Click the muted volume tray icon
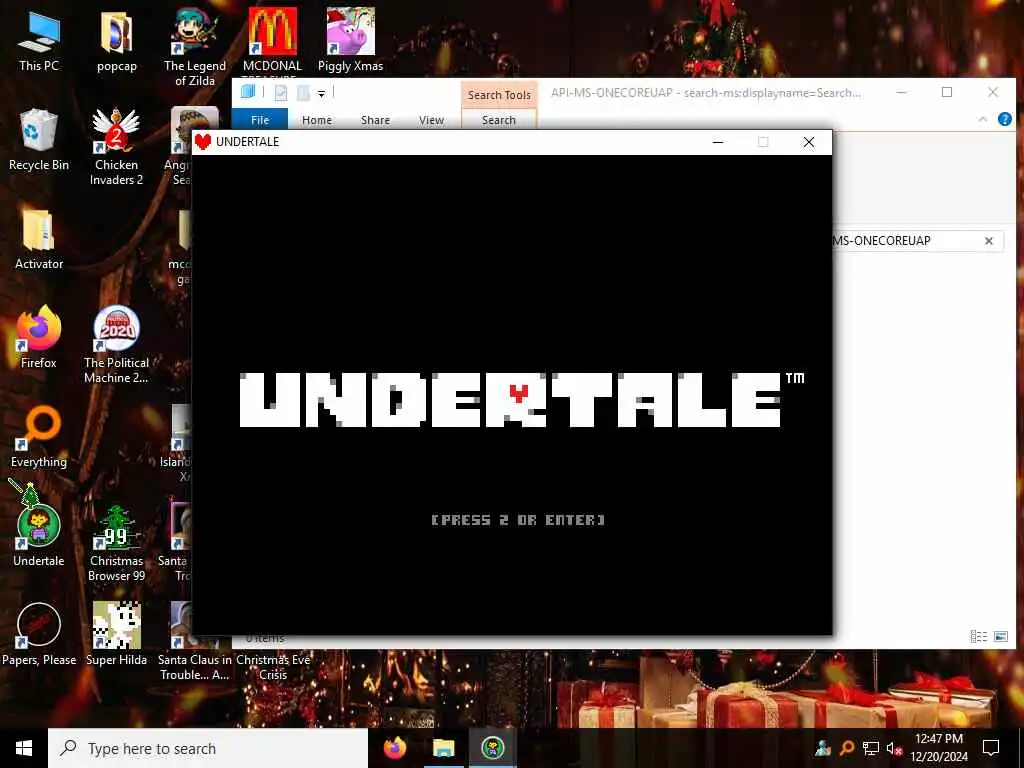Image resolution: width=1024 pixels, height=768 pixels. click(x=894, y=748)
